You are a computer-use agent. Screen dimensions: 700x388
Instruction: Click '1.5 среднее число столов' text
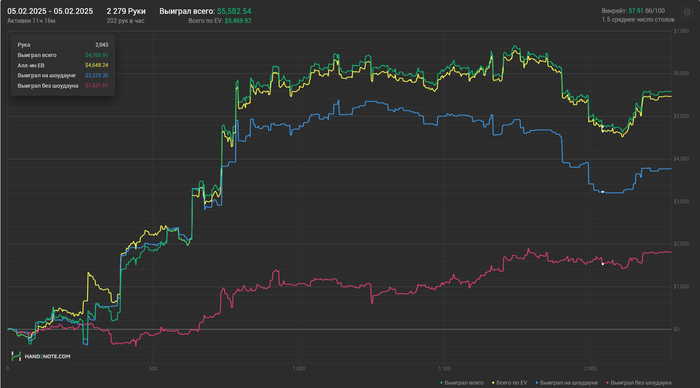[x=638, y=20]
